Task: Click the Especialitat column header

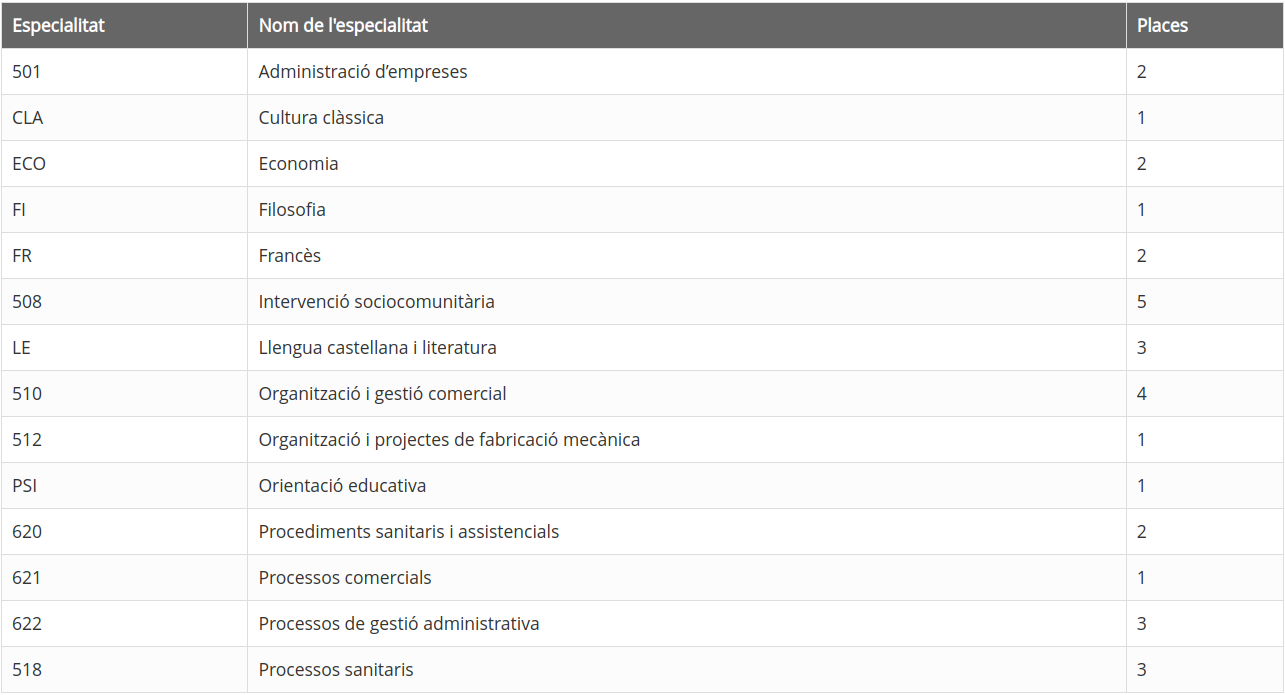Action: (x=124, y=26)
